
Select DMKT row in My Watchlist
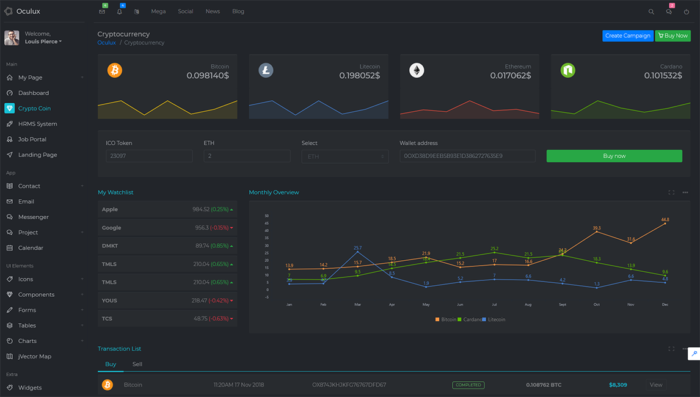coord(167,246)
